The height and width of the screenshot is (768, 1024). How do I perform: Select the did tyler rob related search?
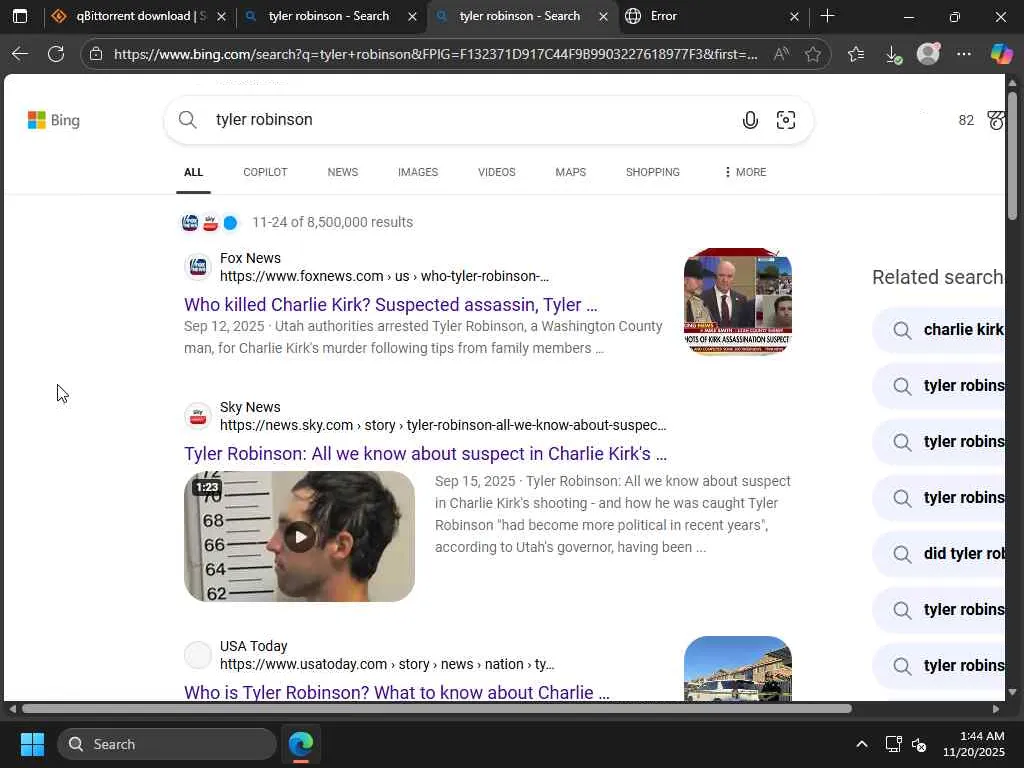[x=938, y=554]
